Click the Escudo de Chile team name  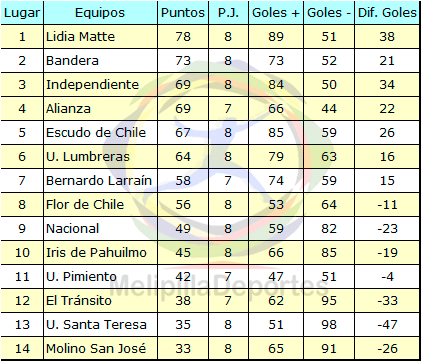pyautogui.click(x=96, y=132)
